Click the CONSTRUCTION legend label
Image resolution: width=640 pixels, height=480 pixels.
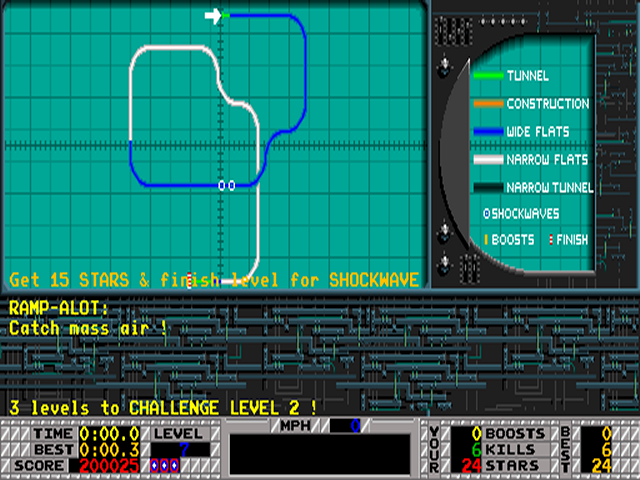548,104
